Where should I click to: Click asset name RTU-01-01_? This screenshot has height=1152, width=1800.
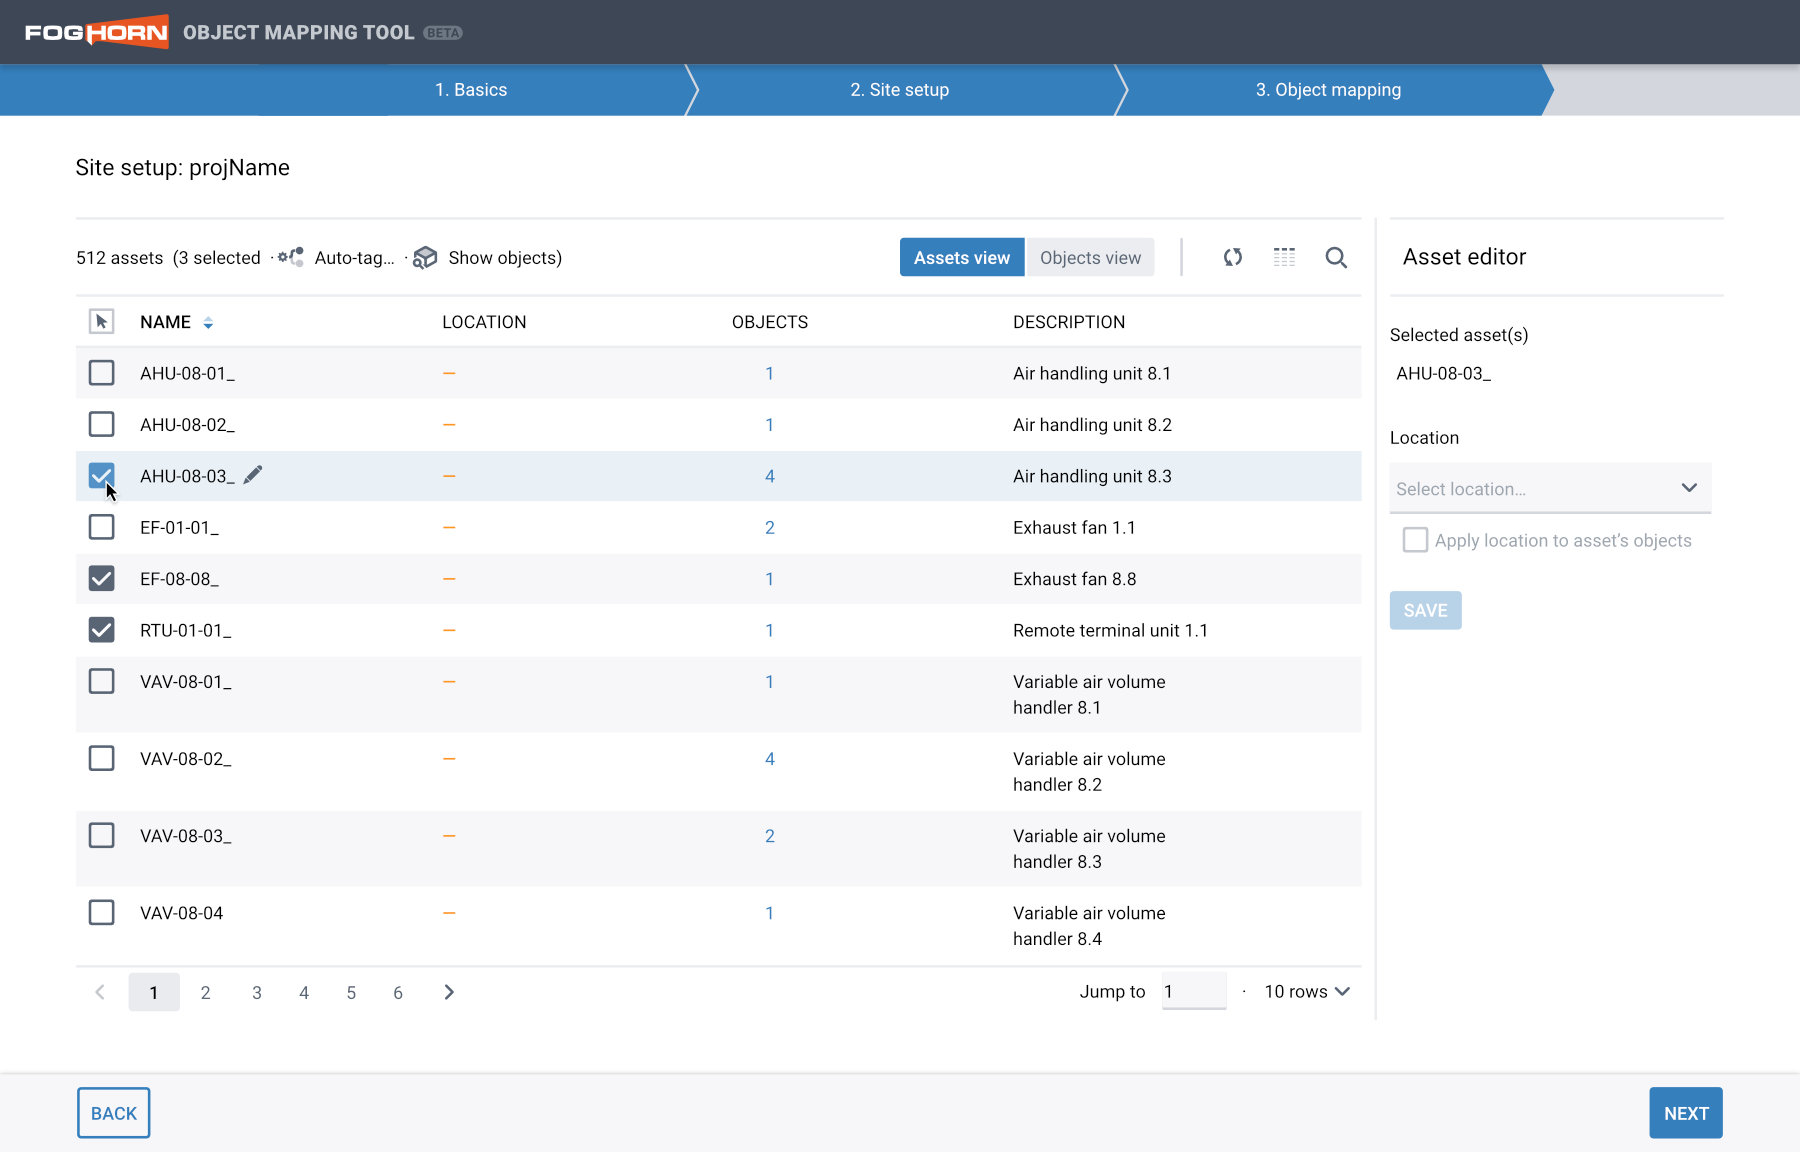185,630
